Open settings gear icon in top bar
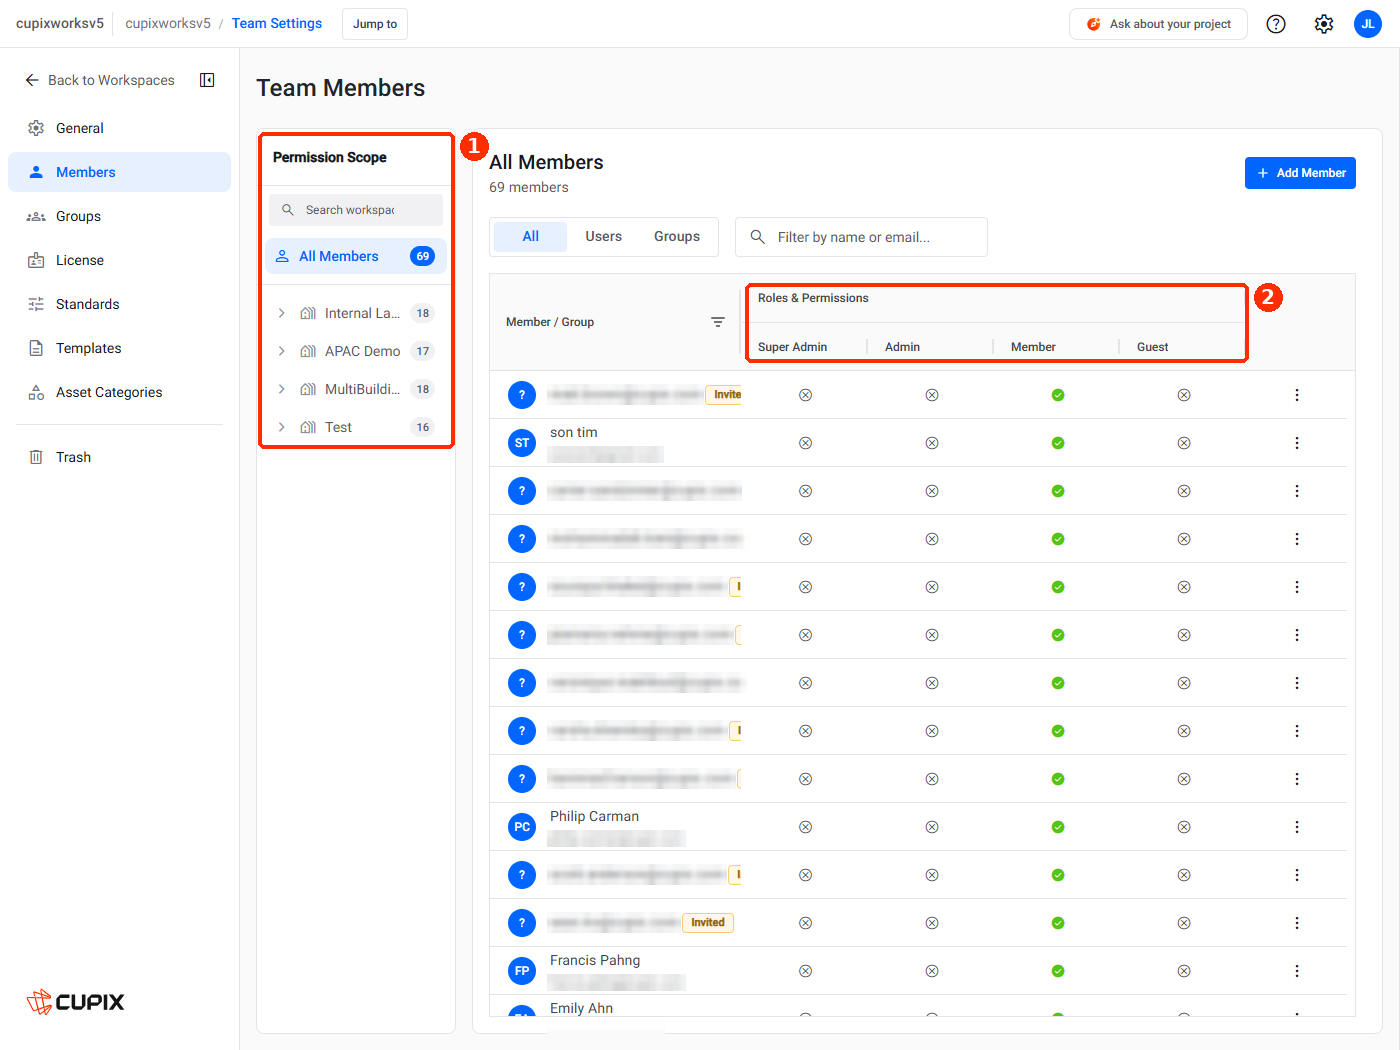Viewport: 1400px width, 1050px height. coord(1324,24)
